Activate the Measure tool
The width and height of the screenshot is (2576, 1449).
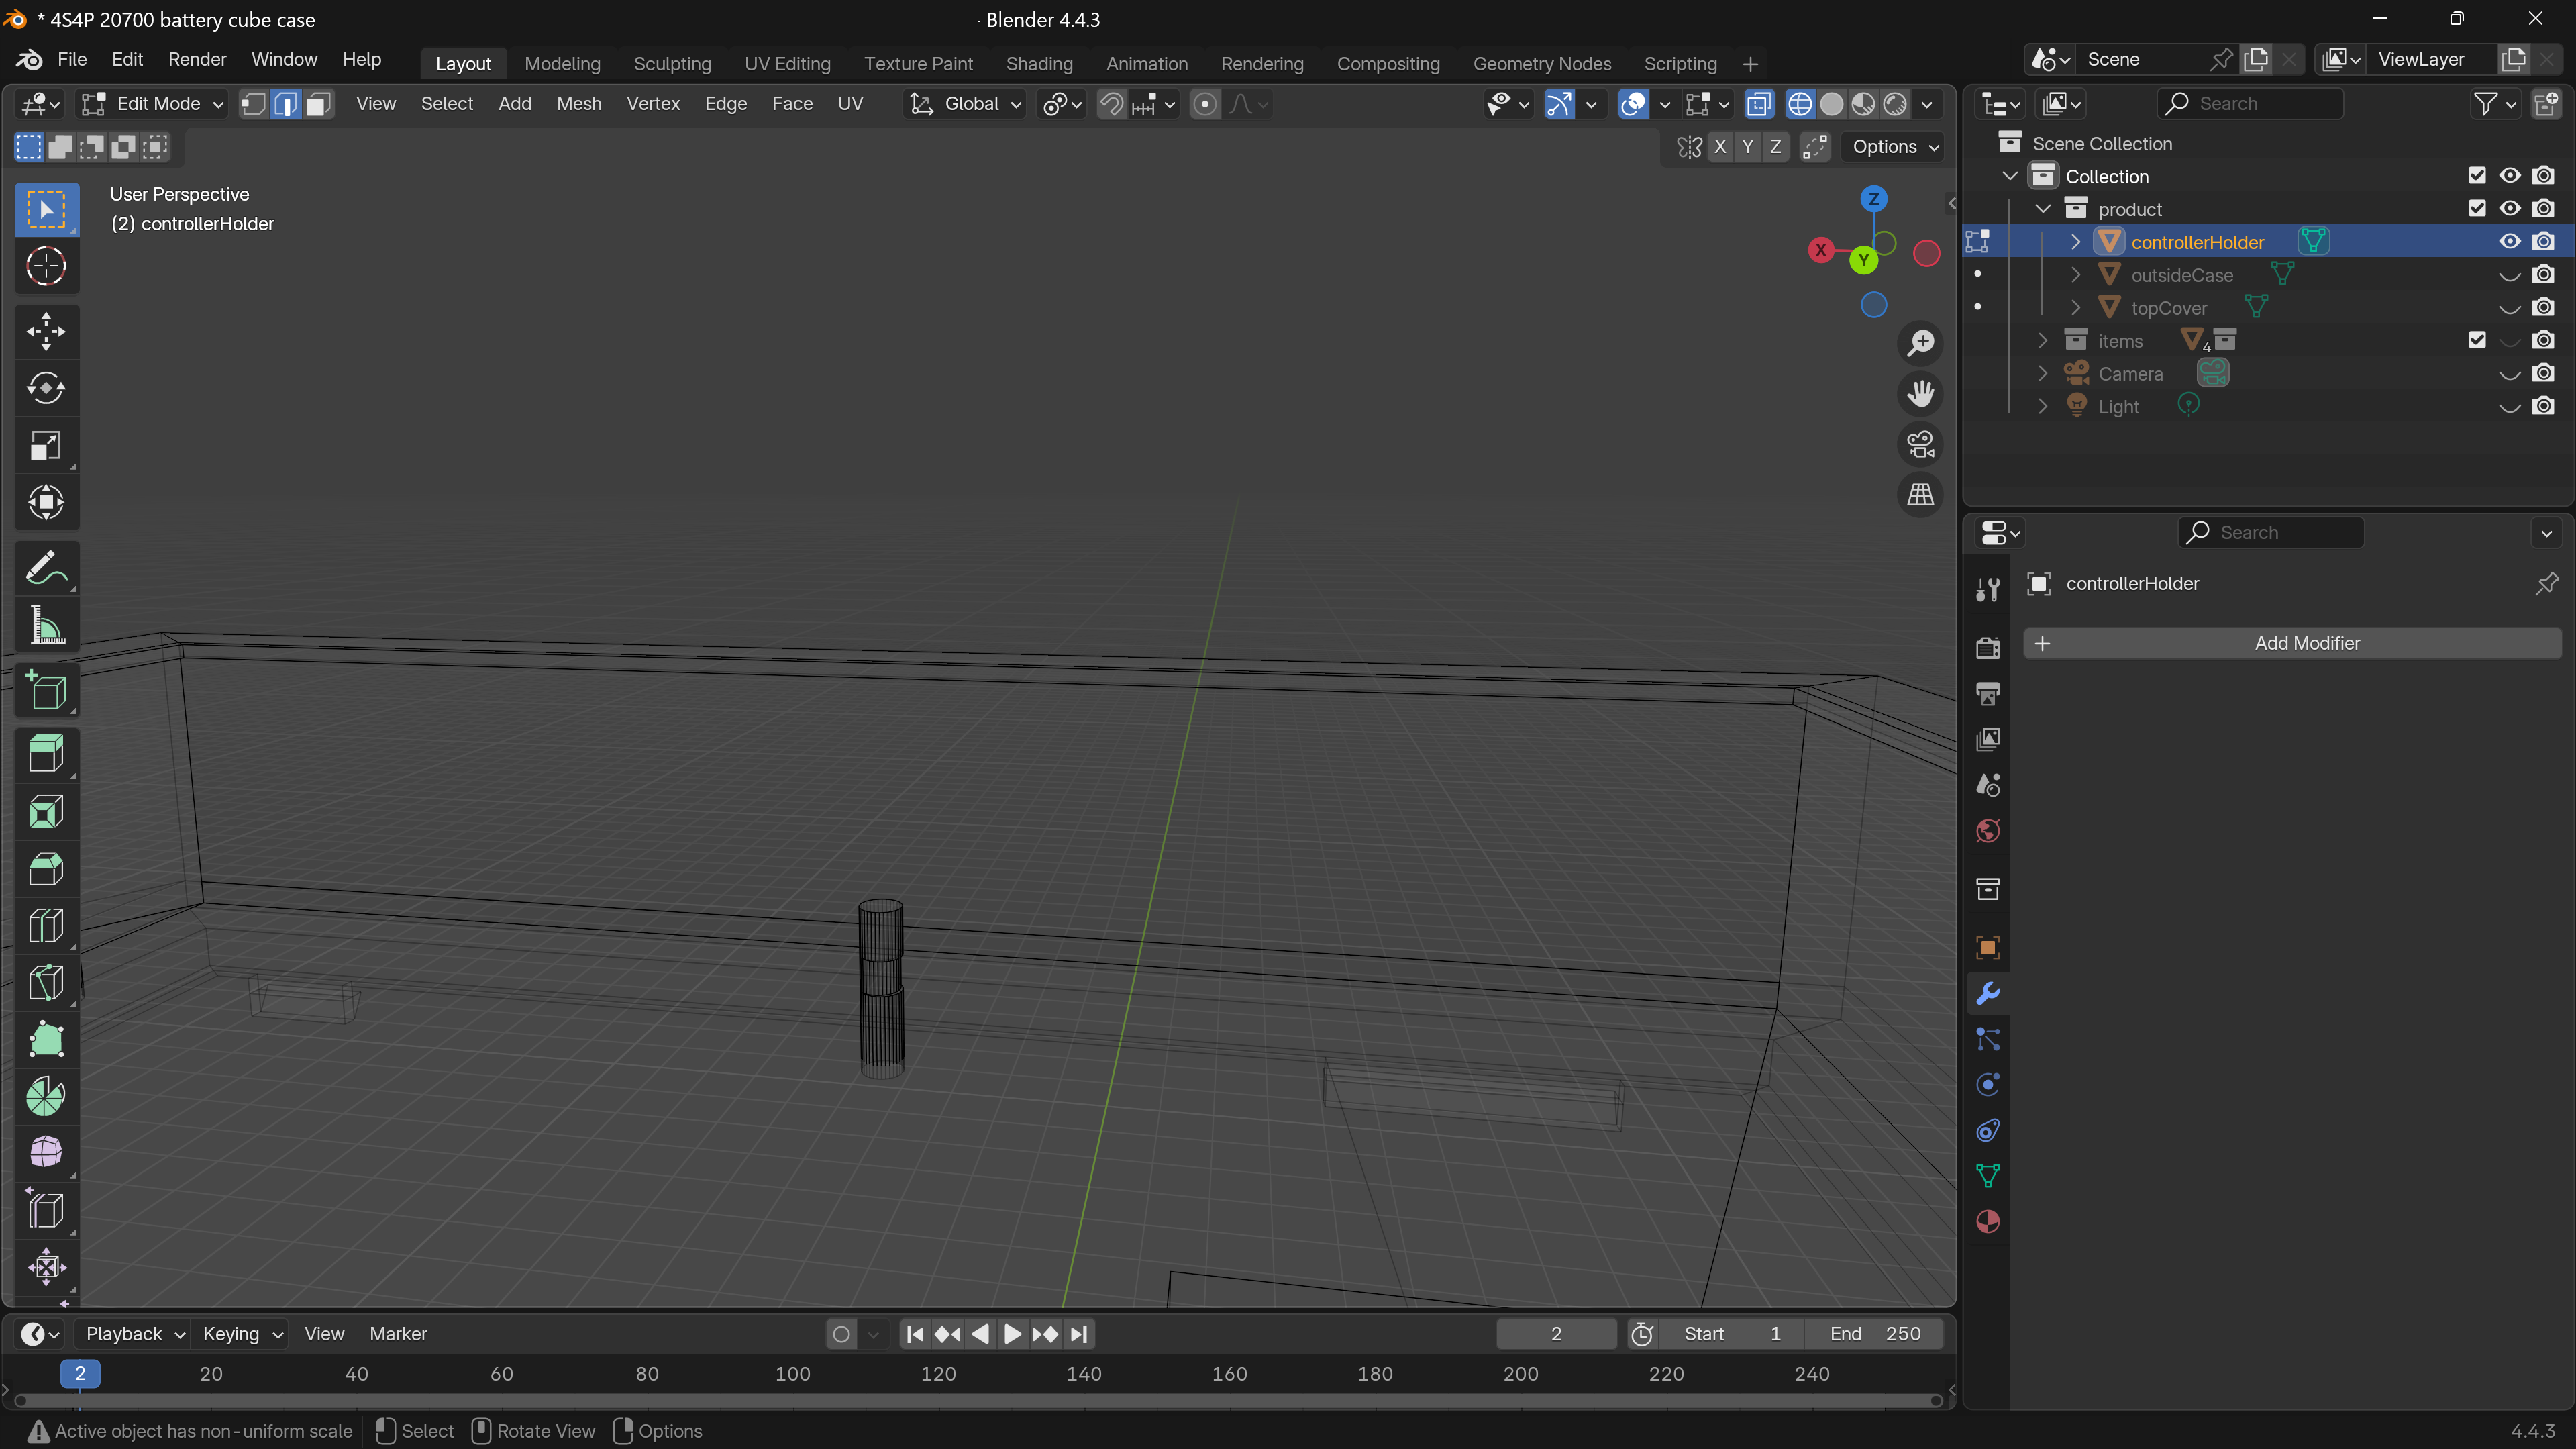tap(46, 626)
